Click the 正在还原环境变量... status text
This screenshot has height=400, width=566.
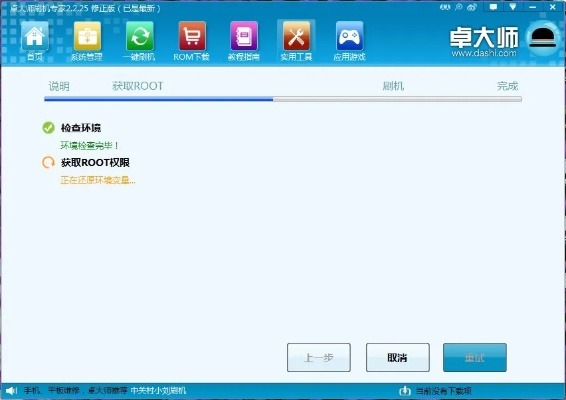point(98,180)
